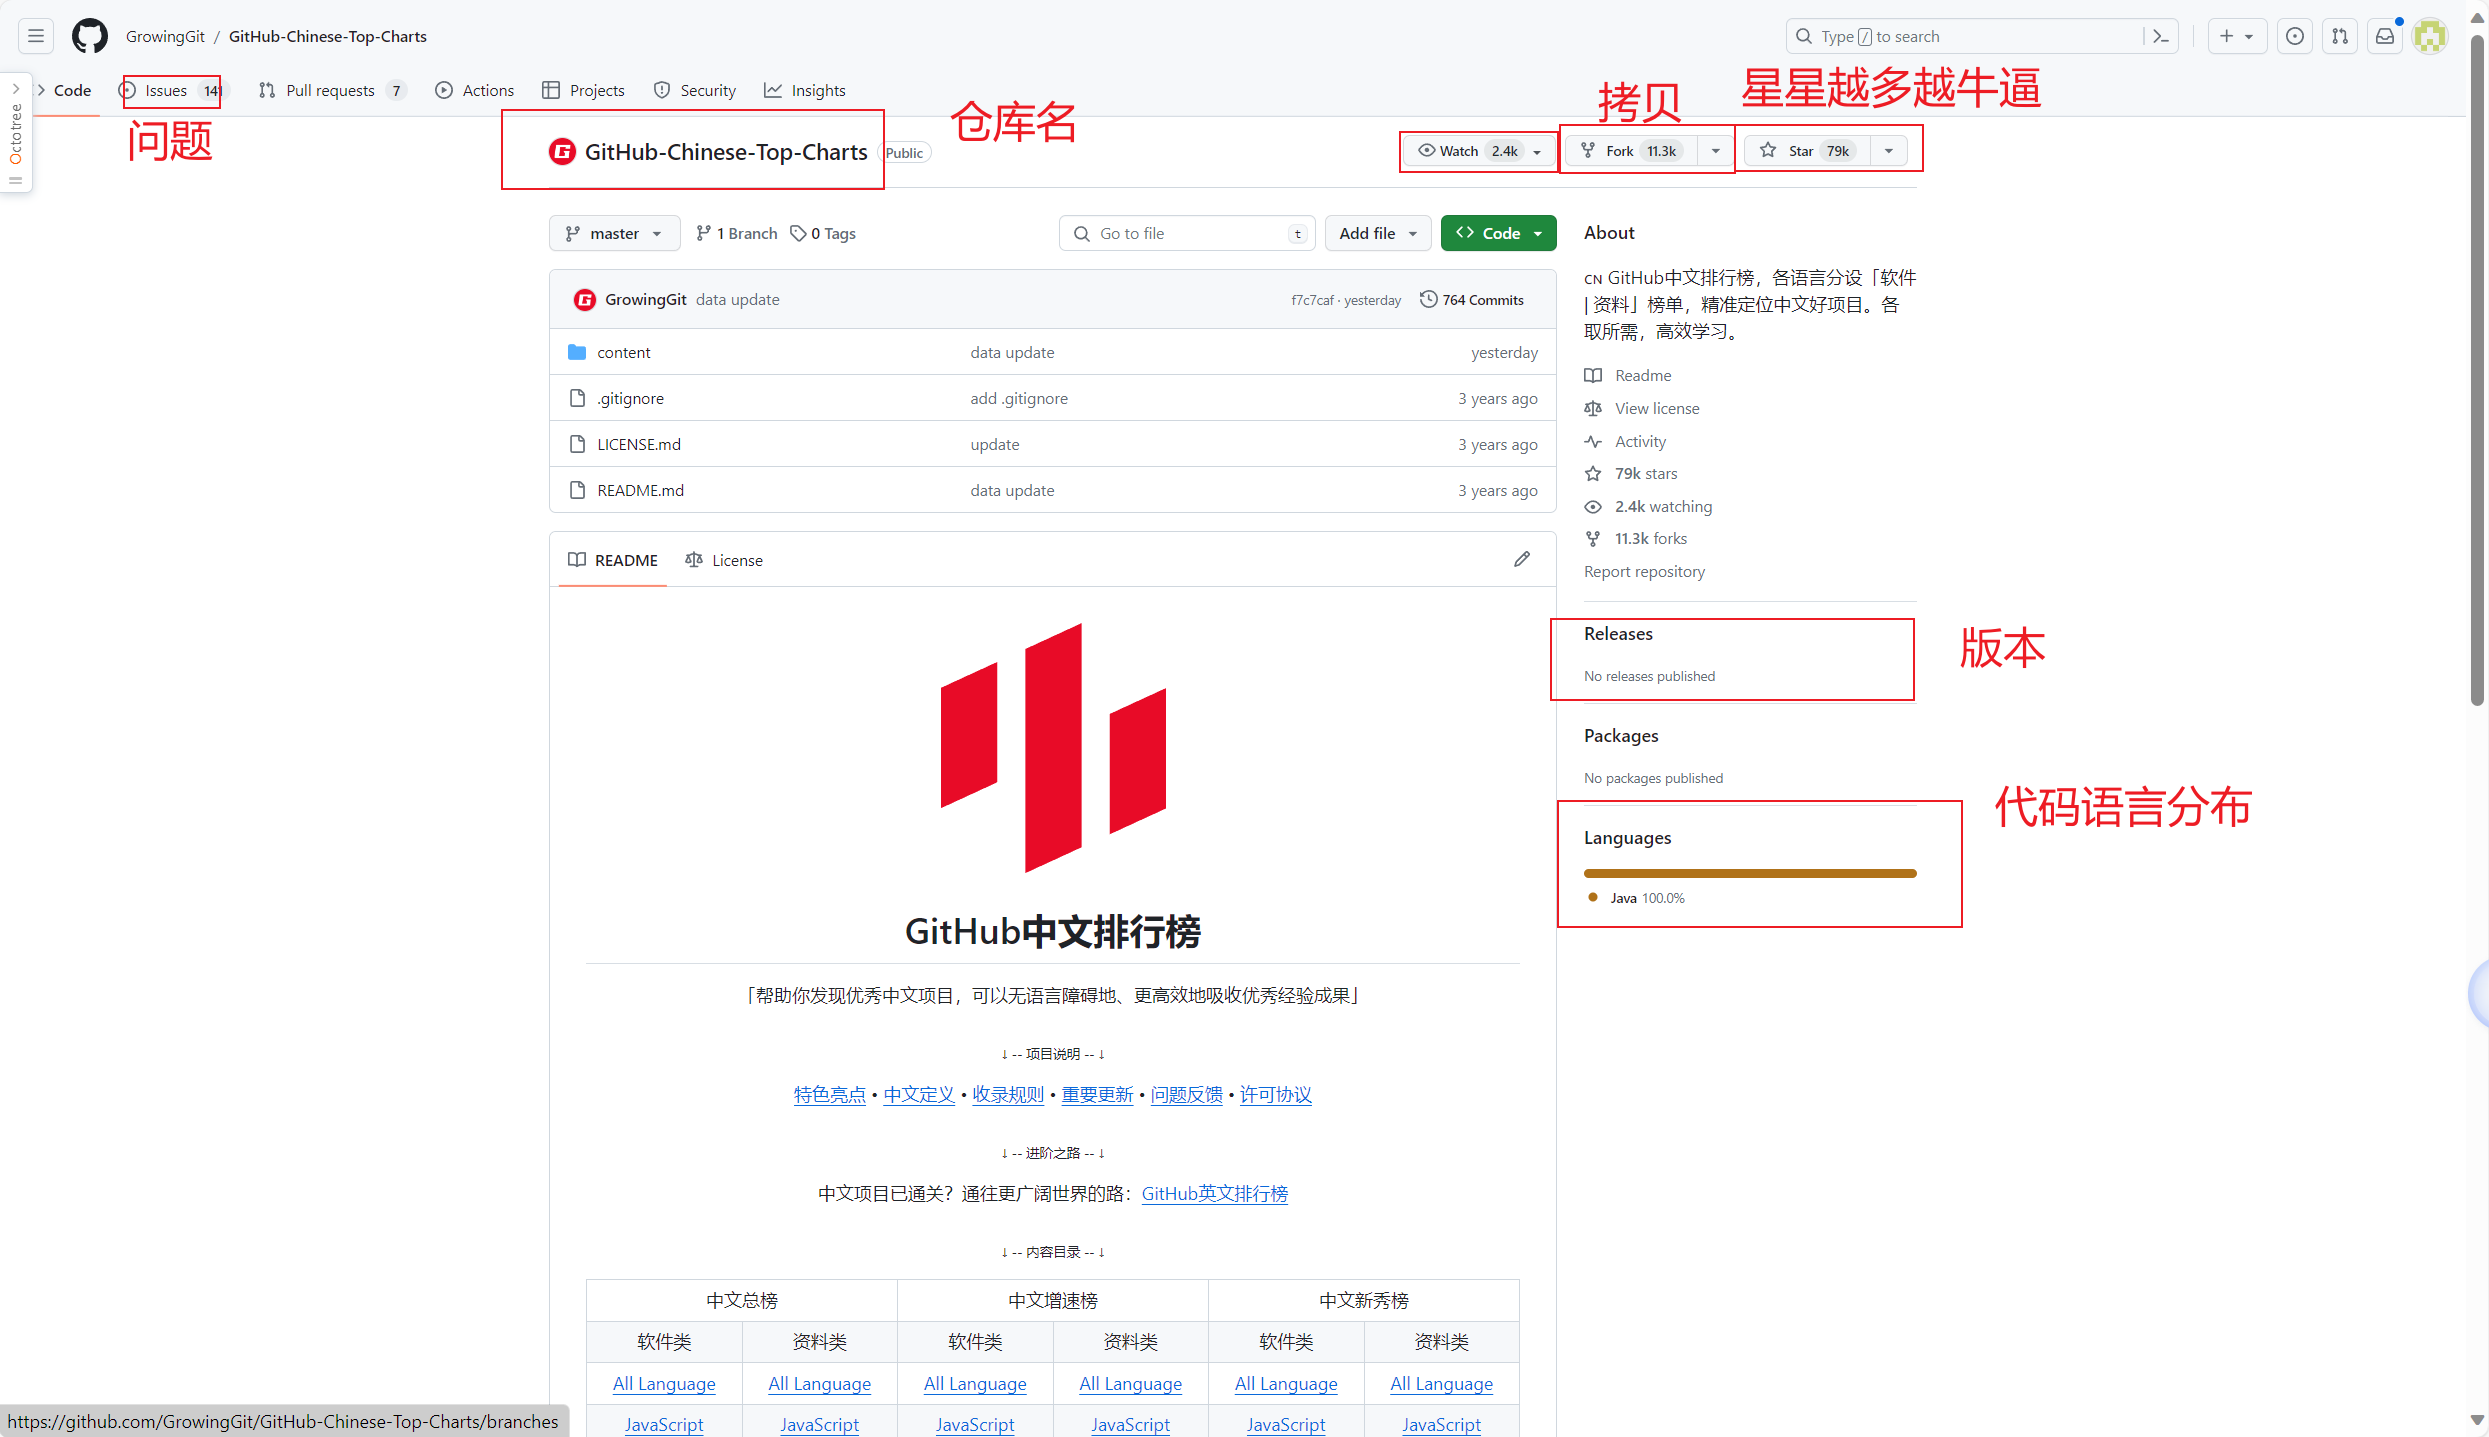The height and width of the screenshot is (1437, 2489).
Task: Open the master branch selector
Action: click(x=614, y=233)
